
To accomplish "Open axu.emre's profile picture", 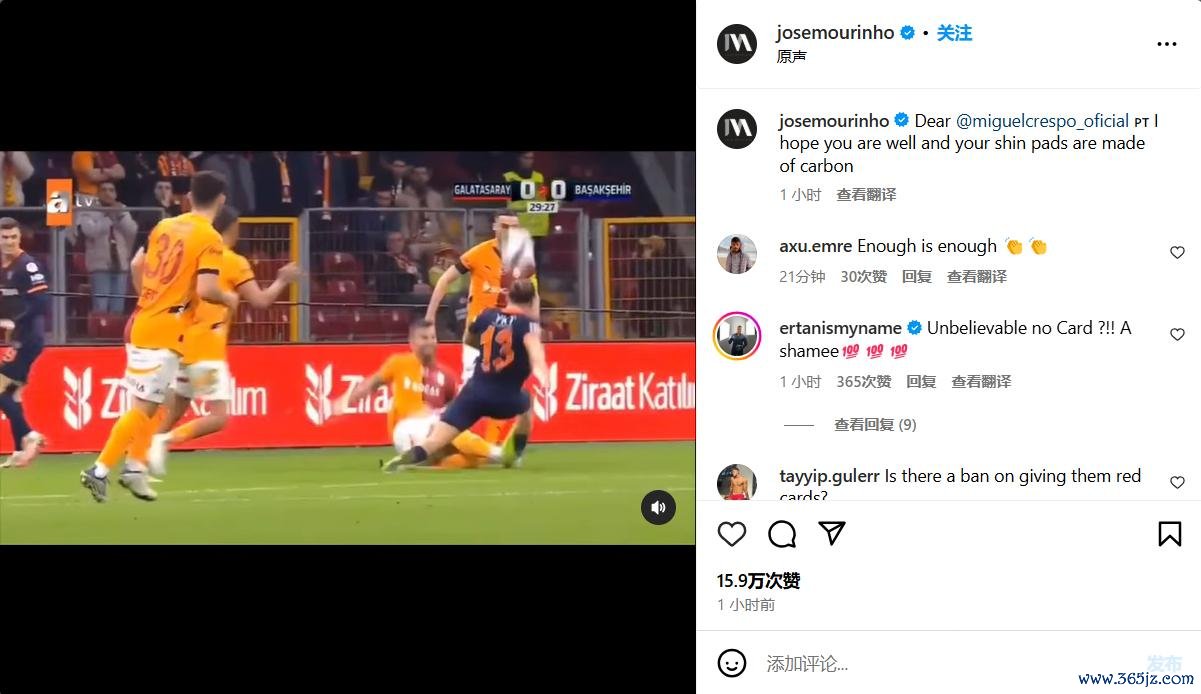I will [x=737, y=254].
